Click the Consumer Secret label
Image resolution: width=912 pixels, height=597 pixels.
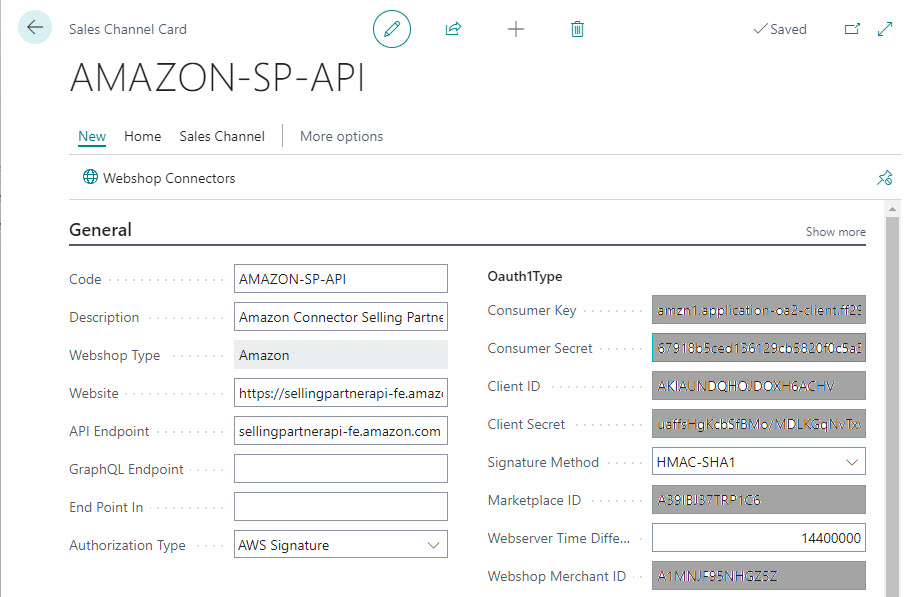[x=540, y=348]
